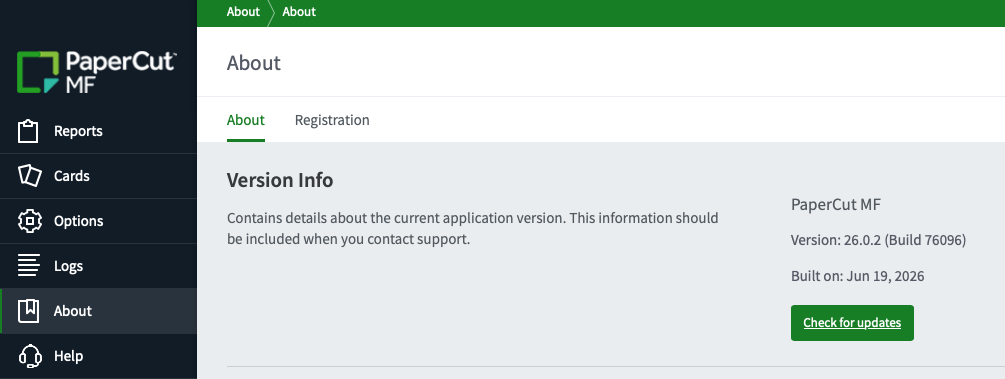Viewport: 1005px width, 379px height.
Task: Click first About breadcrumb link
Action: click(243, 12)
